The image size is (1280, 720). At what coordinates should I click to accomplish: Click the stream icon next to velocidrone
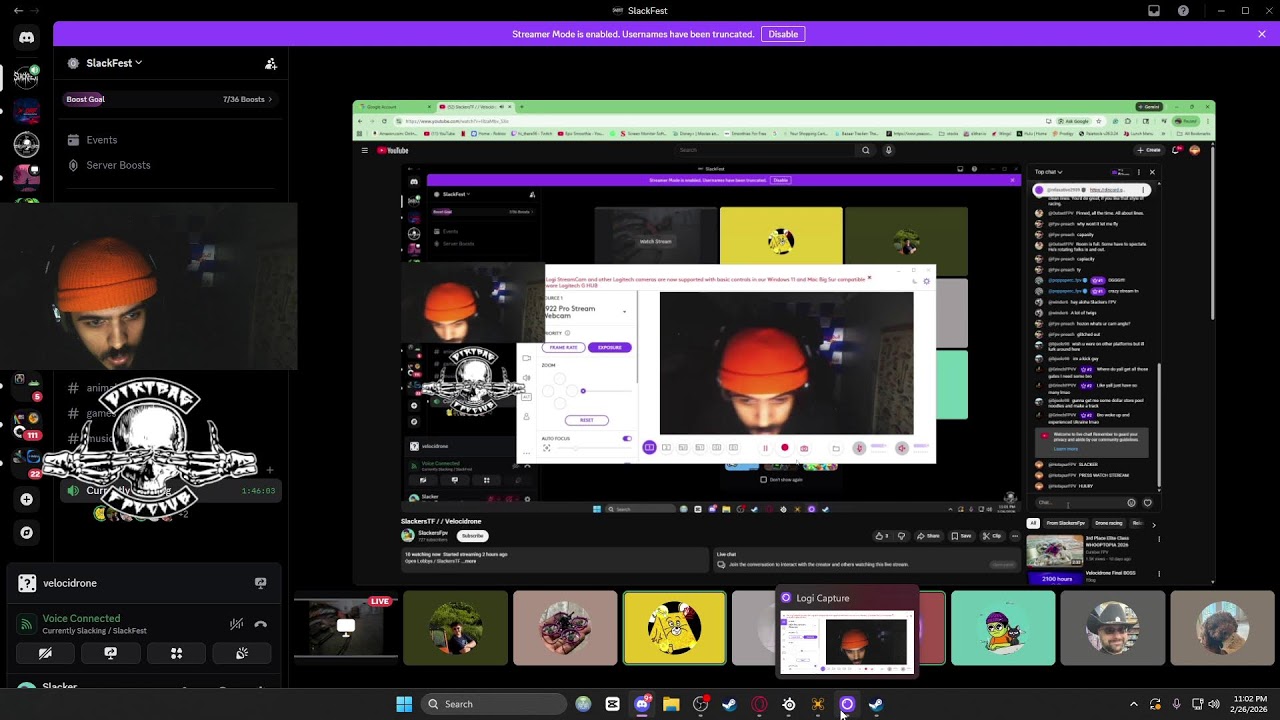[261, 583]
